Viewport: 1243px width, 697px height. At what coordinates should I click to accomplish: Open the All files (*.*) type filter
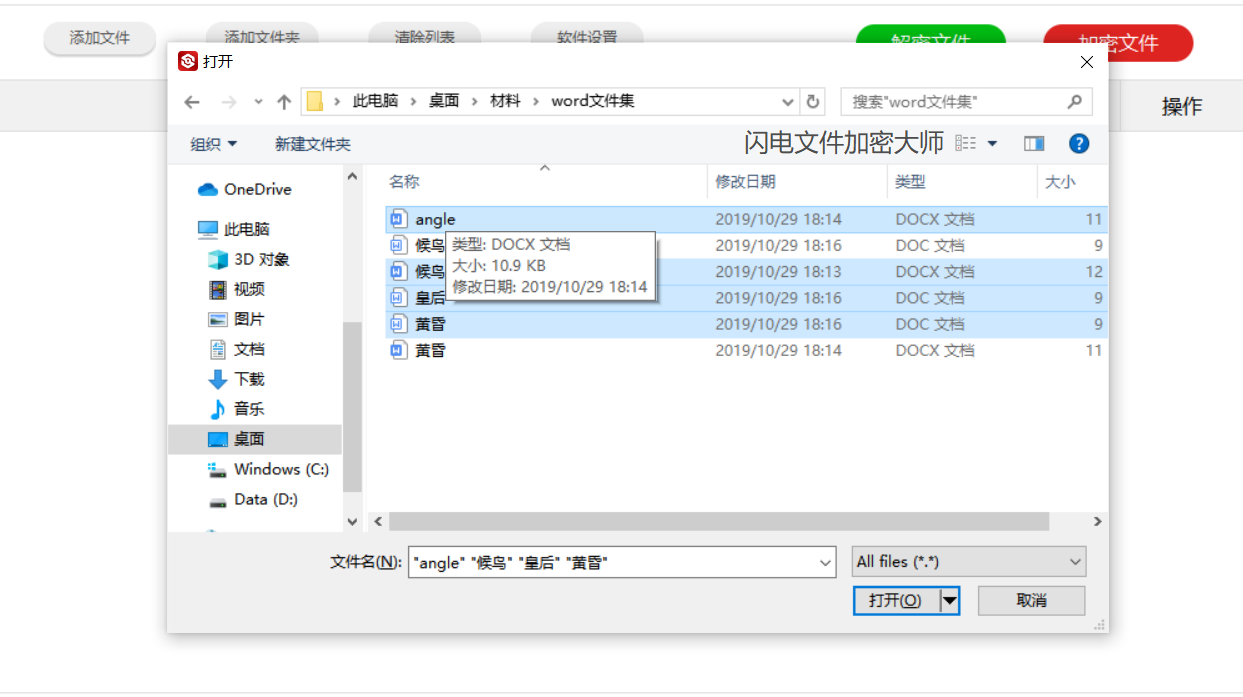968,562
